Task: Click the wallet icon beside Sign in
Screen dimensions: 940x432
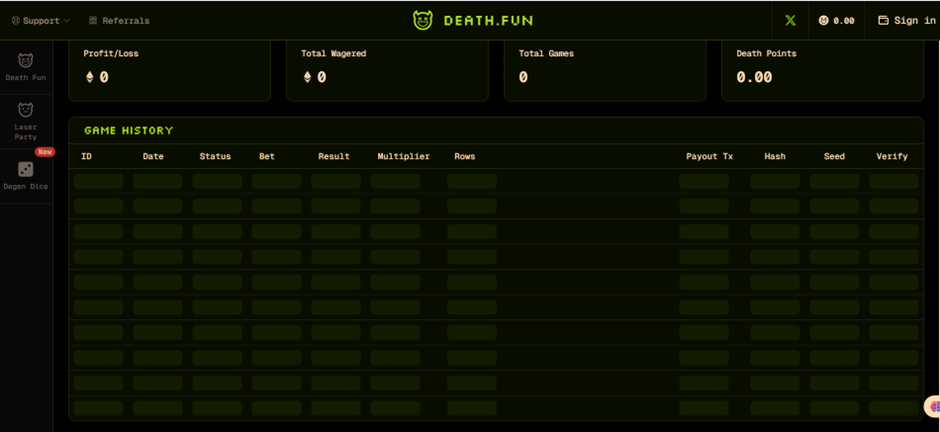Action: [883, 20]
